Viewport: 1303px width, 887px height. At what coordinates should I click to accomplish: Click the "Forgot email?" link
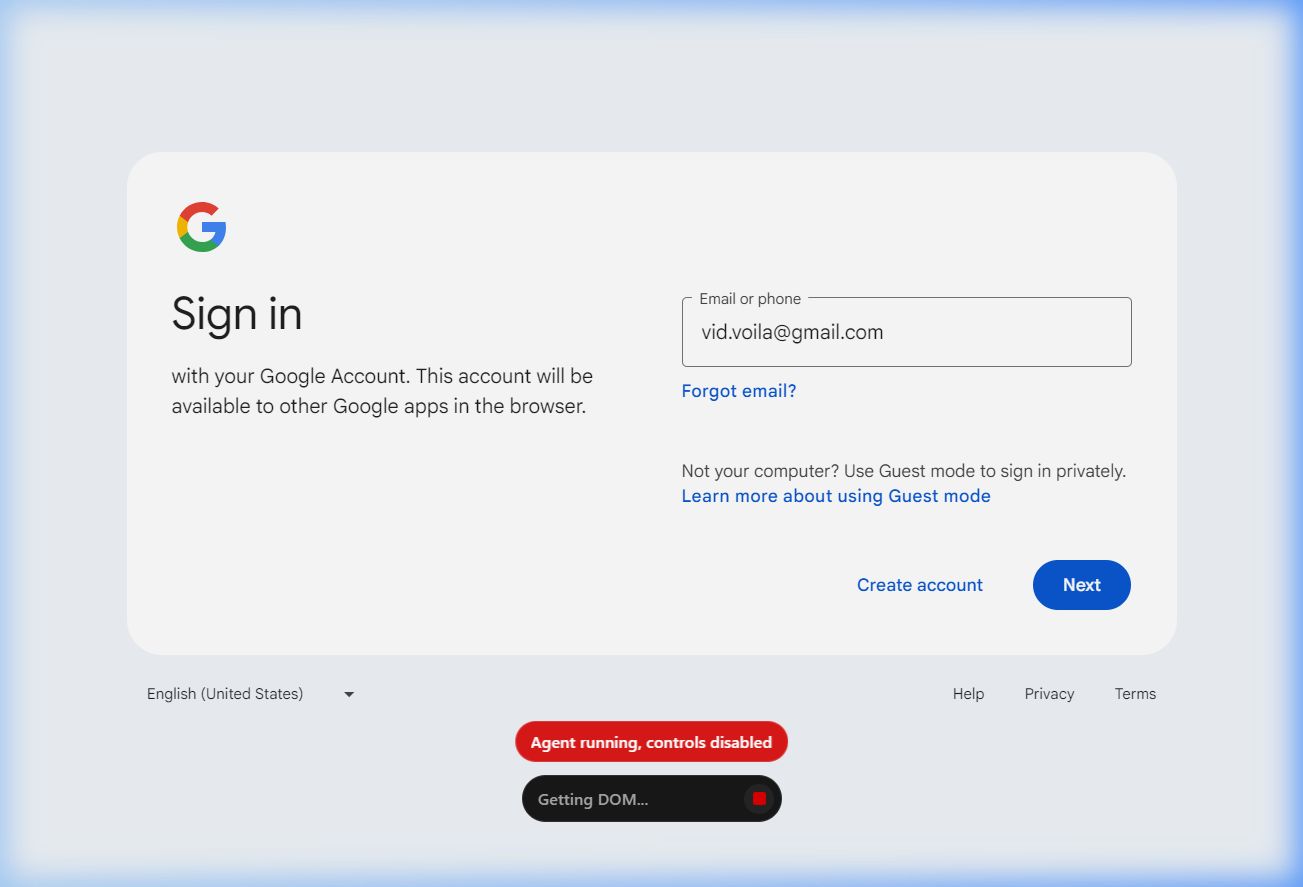[739, 391]
